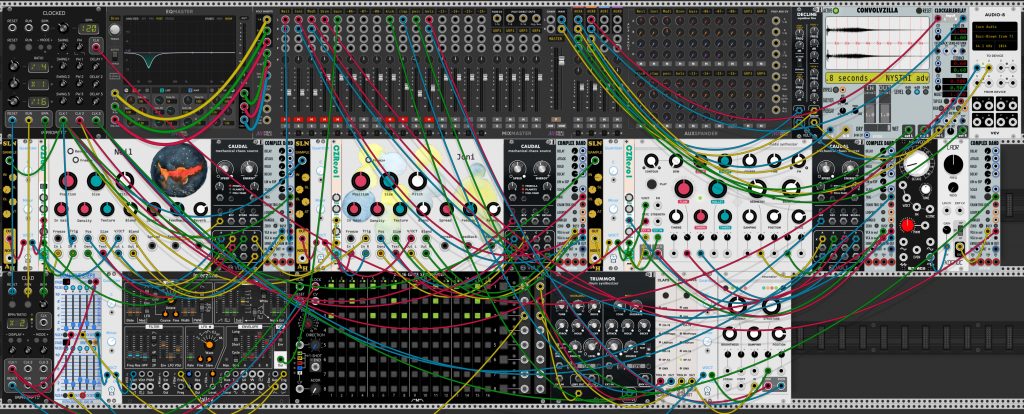Click the ClockableDelay module title
1024x414 pixels.
(951, 11)
